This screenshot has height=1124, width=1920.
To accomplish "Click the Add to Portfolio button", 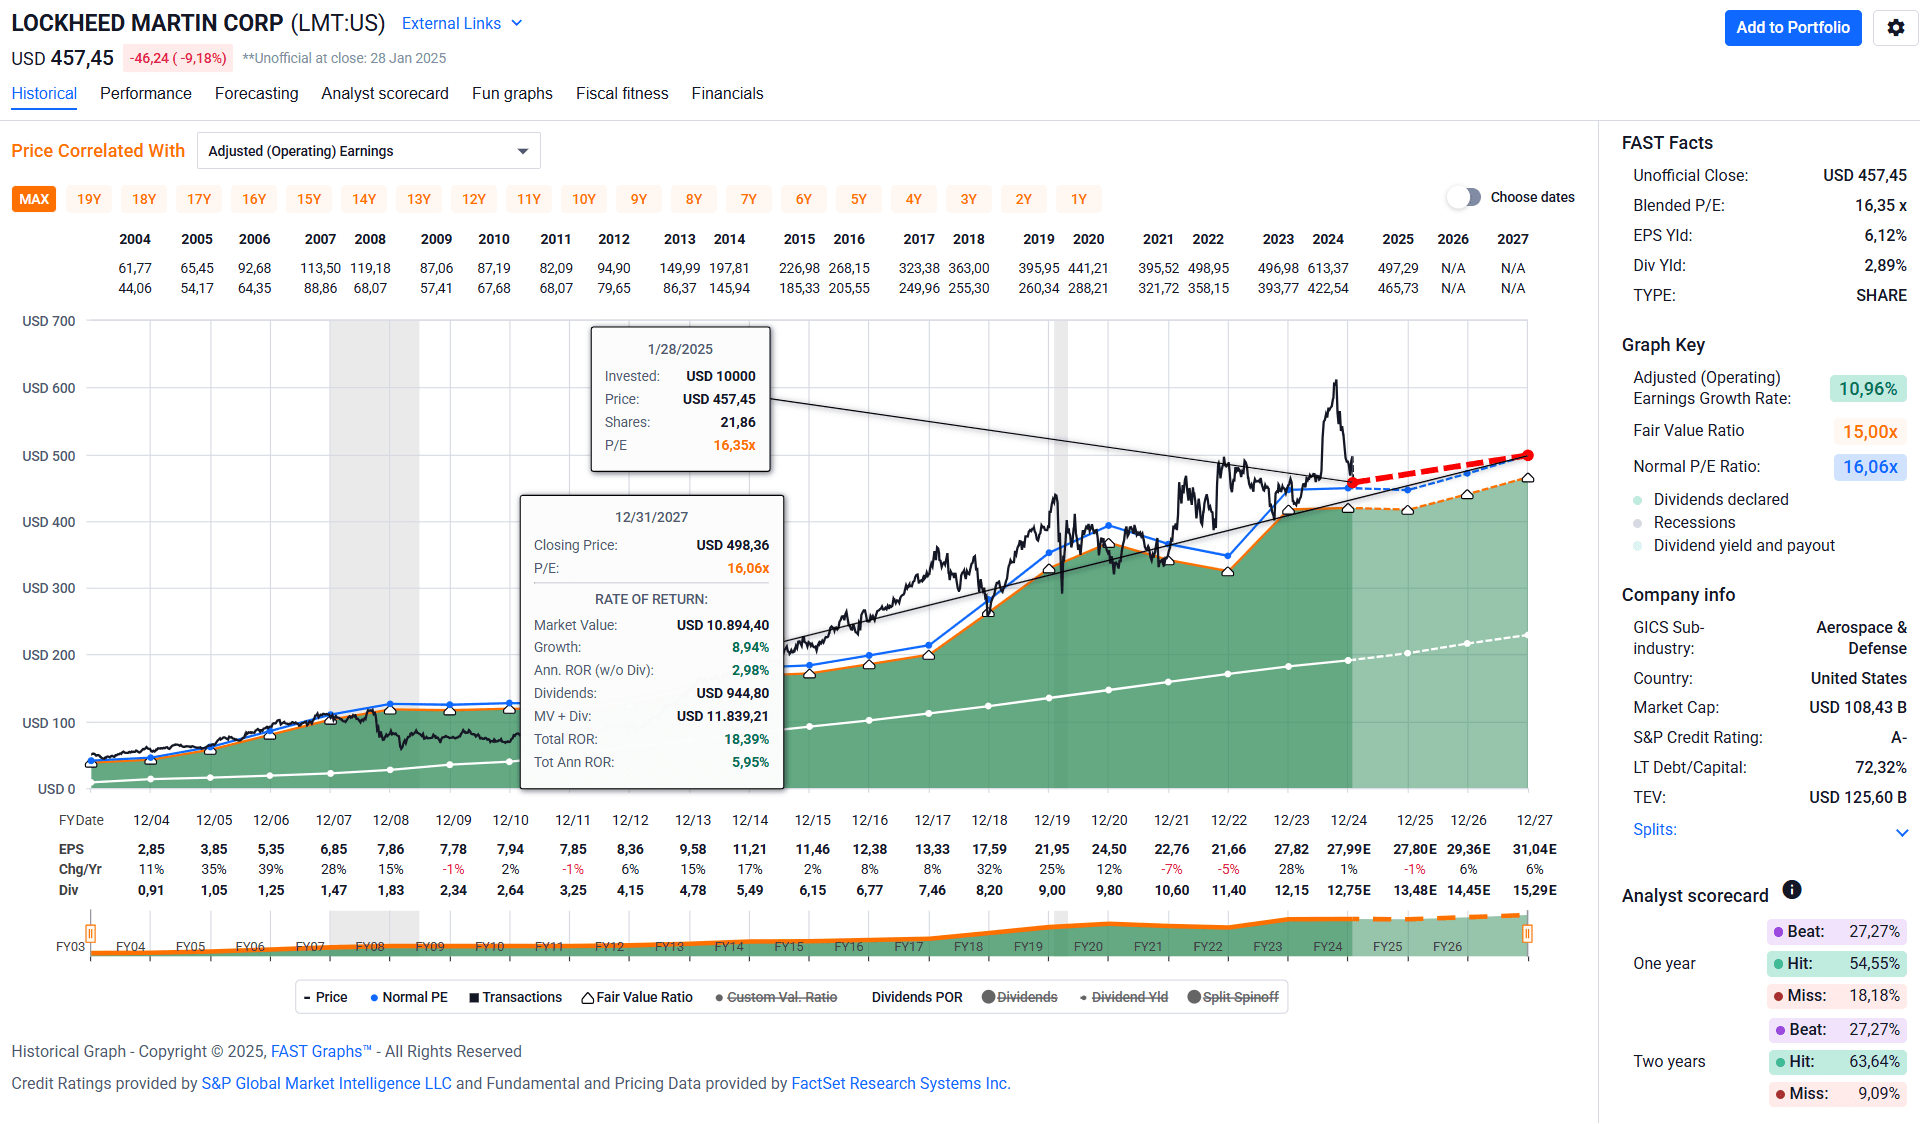I will (1792, 27).
